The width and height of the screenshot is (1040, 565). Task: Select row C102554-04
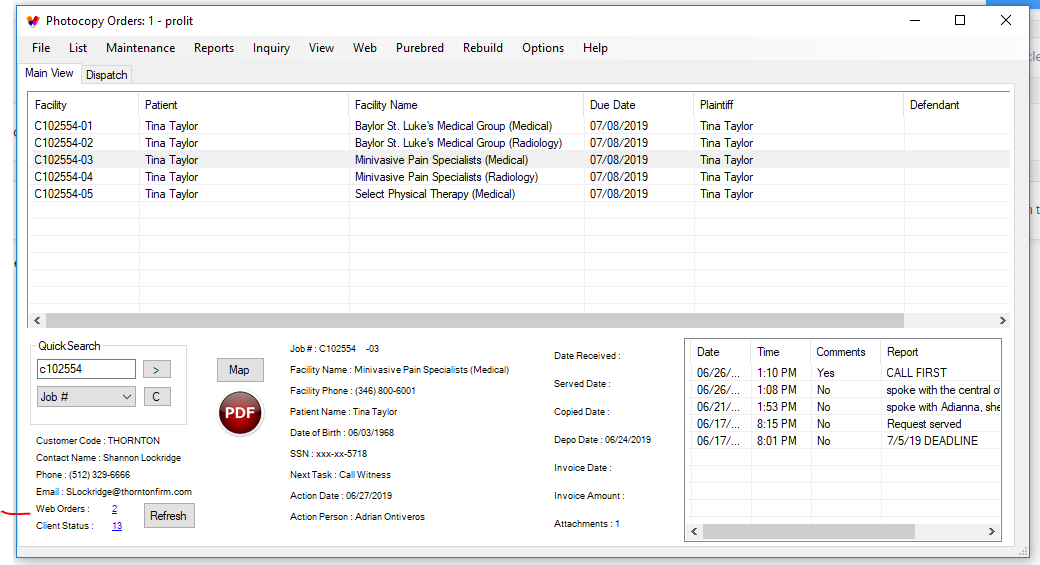click(x=519, y=177)
